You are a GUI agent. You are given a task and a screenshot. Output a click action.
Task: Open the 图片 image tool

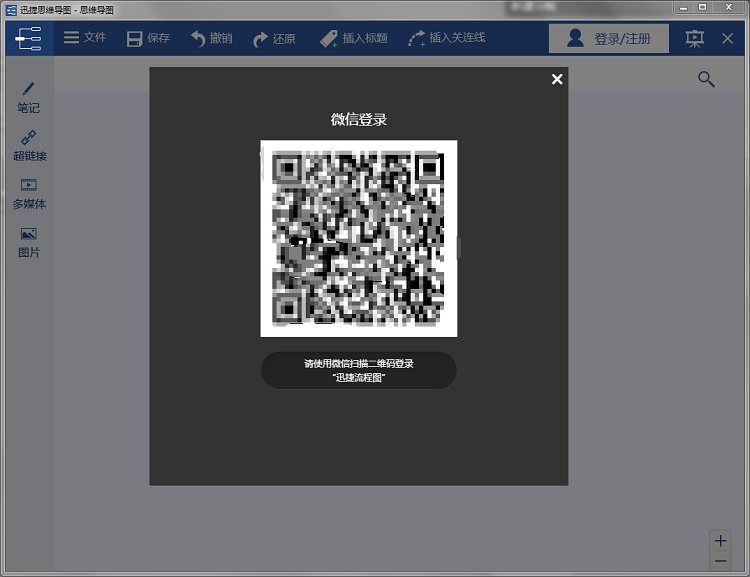tap(29, 243)
